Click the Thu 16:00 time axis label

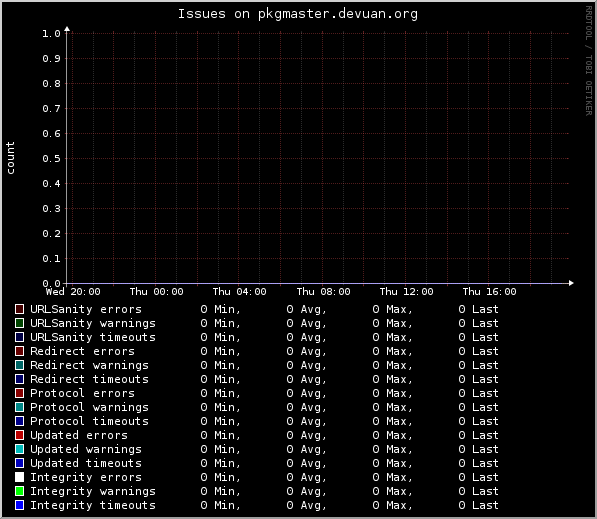click(489, 292)
